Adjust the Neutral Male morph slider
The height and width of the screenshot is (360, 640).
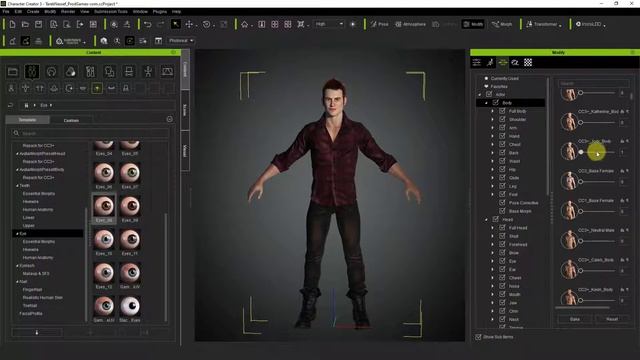pos(597,241)
